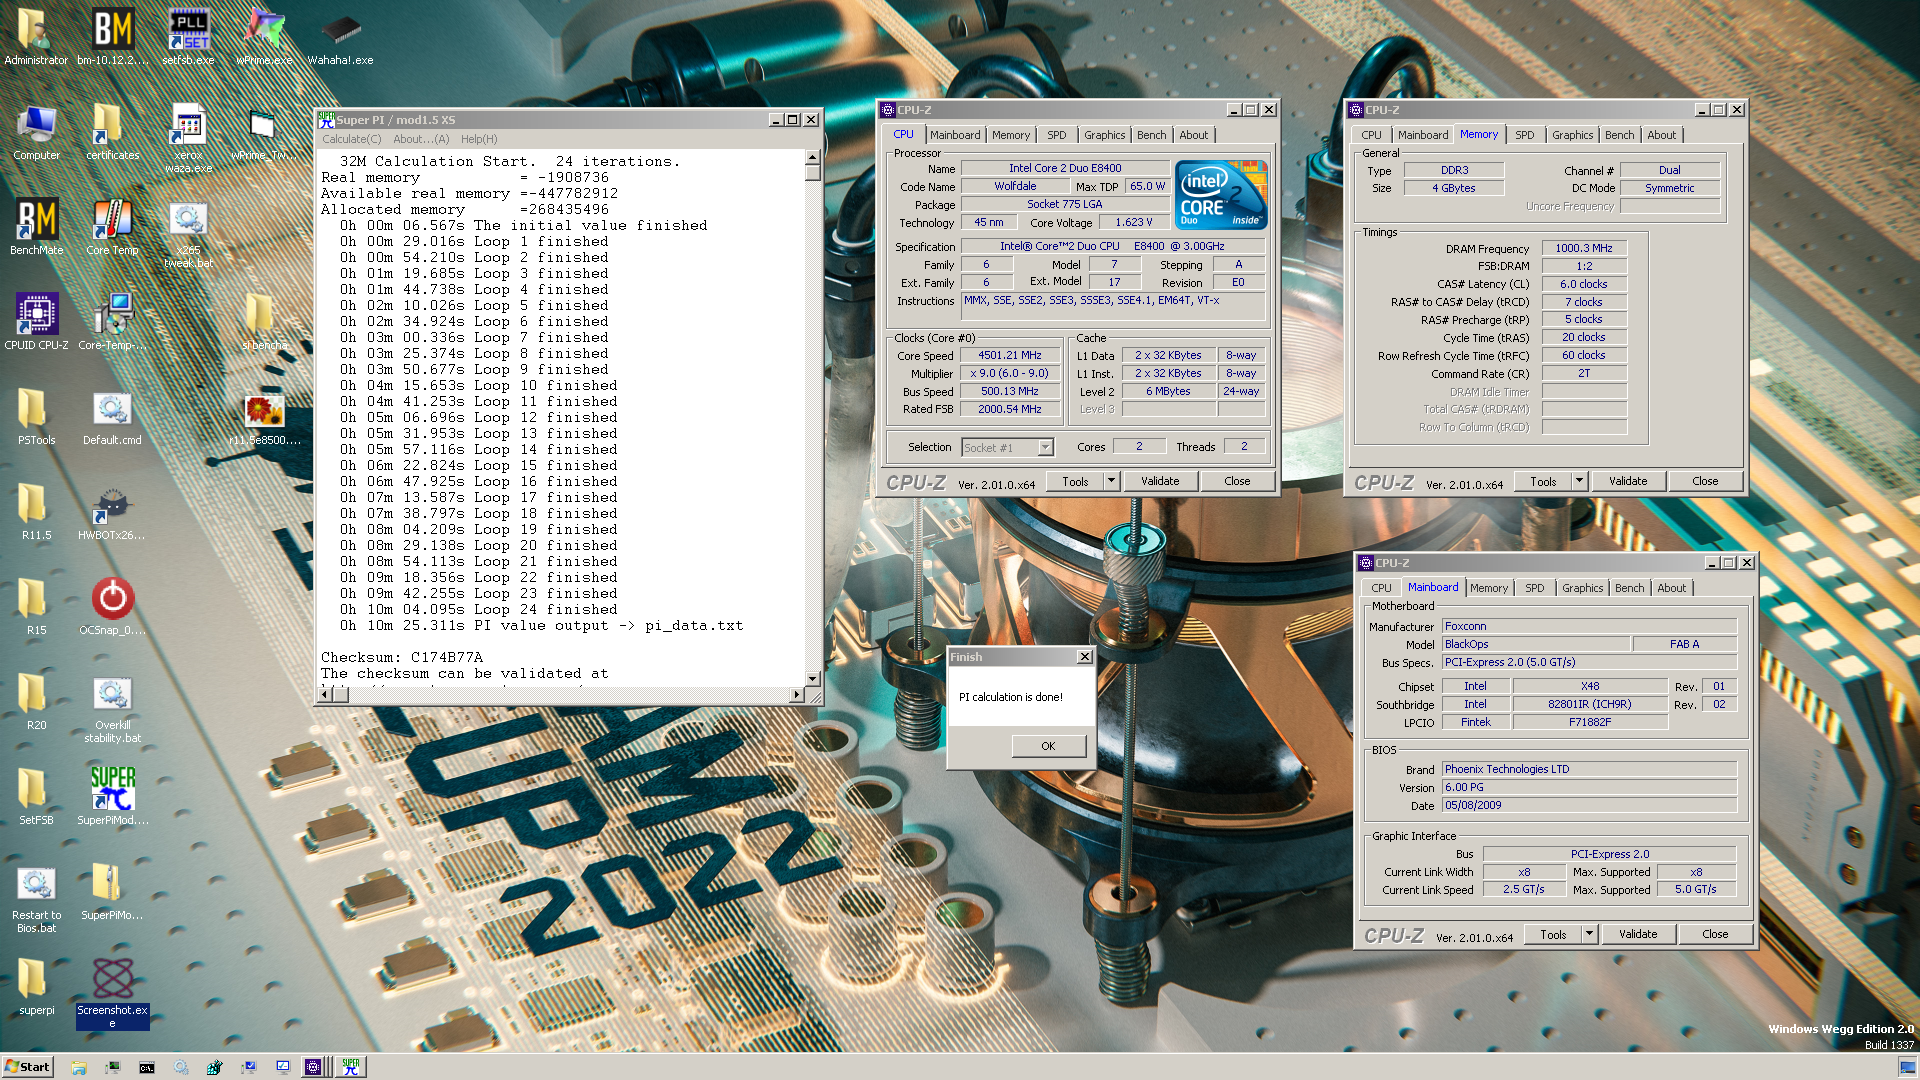This screenshot has height=1080, width=1920.
Task: Click the Intel Core 2 Duo logo in CPU-Z
Action: pos(1221,194)
